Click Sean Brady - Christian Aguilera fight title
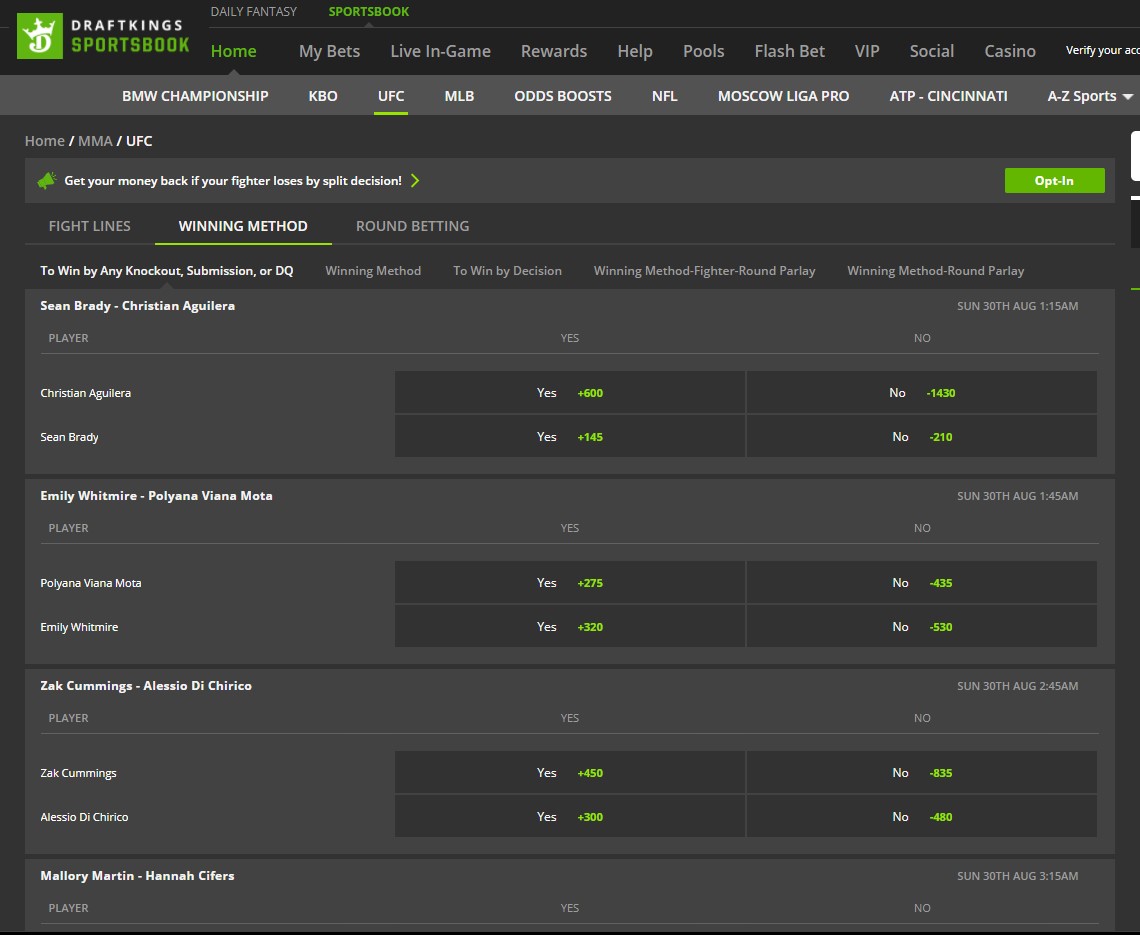The width and height of the screenshot is (1140, 935). point(137,306)
